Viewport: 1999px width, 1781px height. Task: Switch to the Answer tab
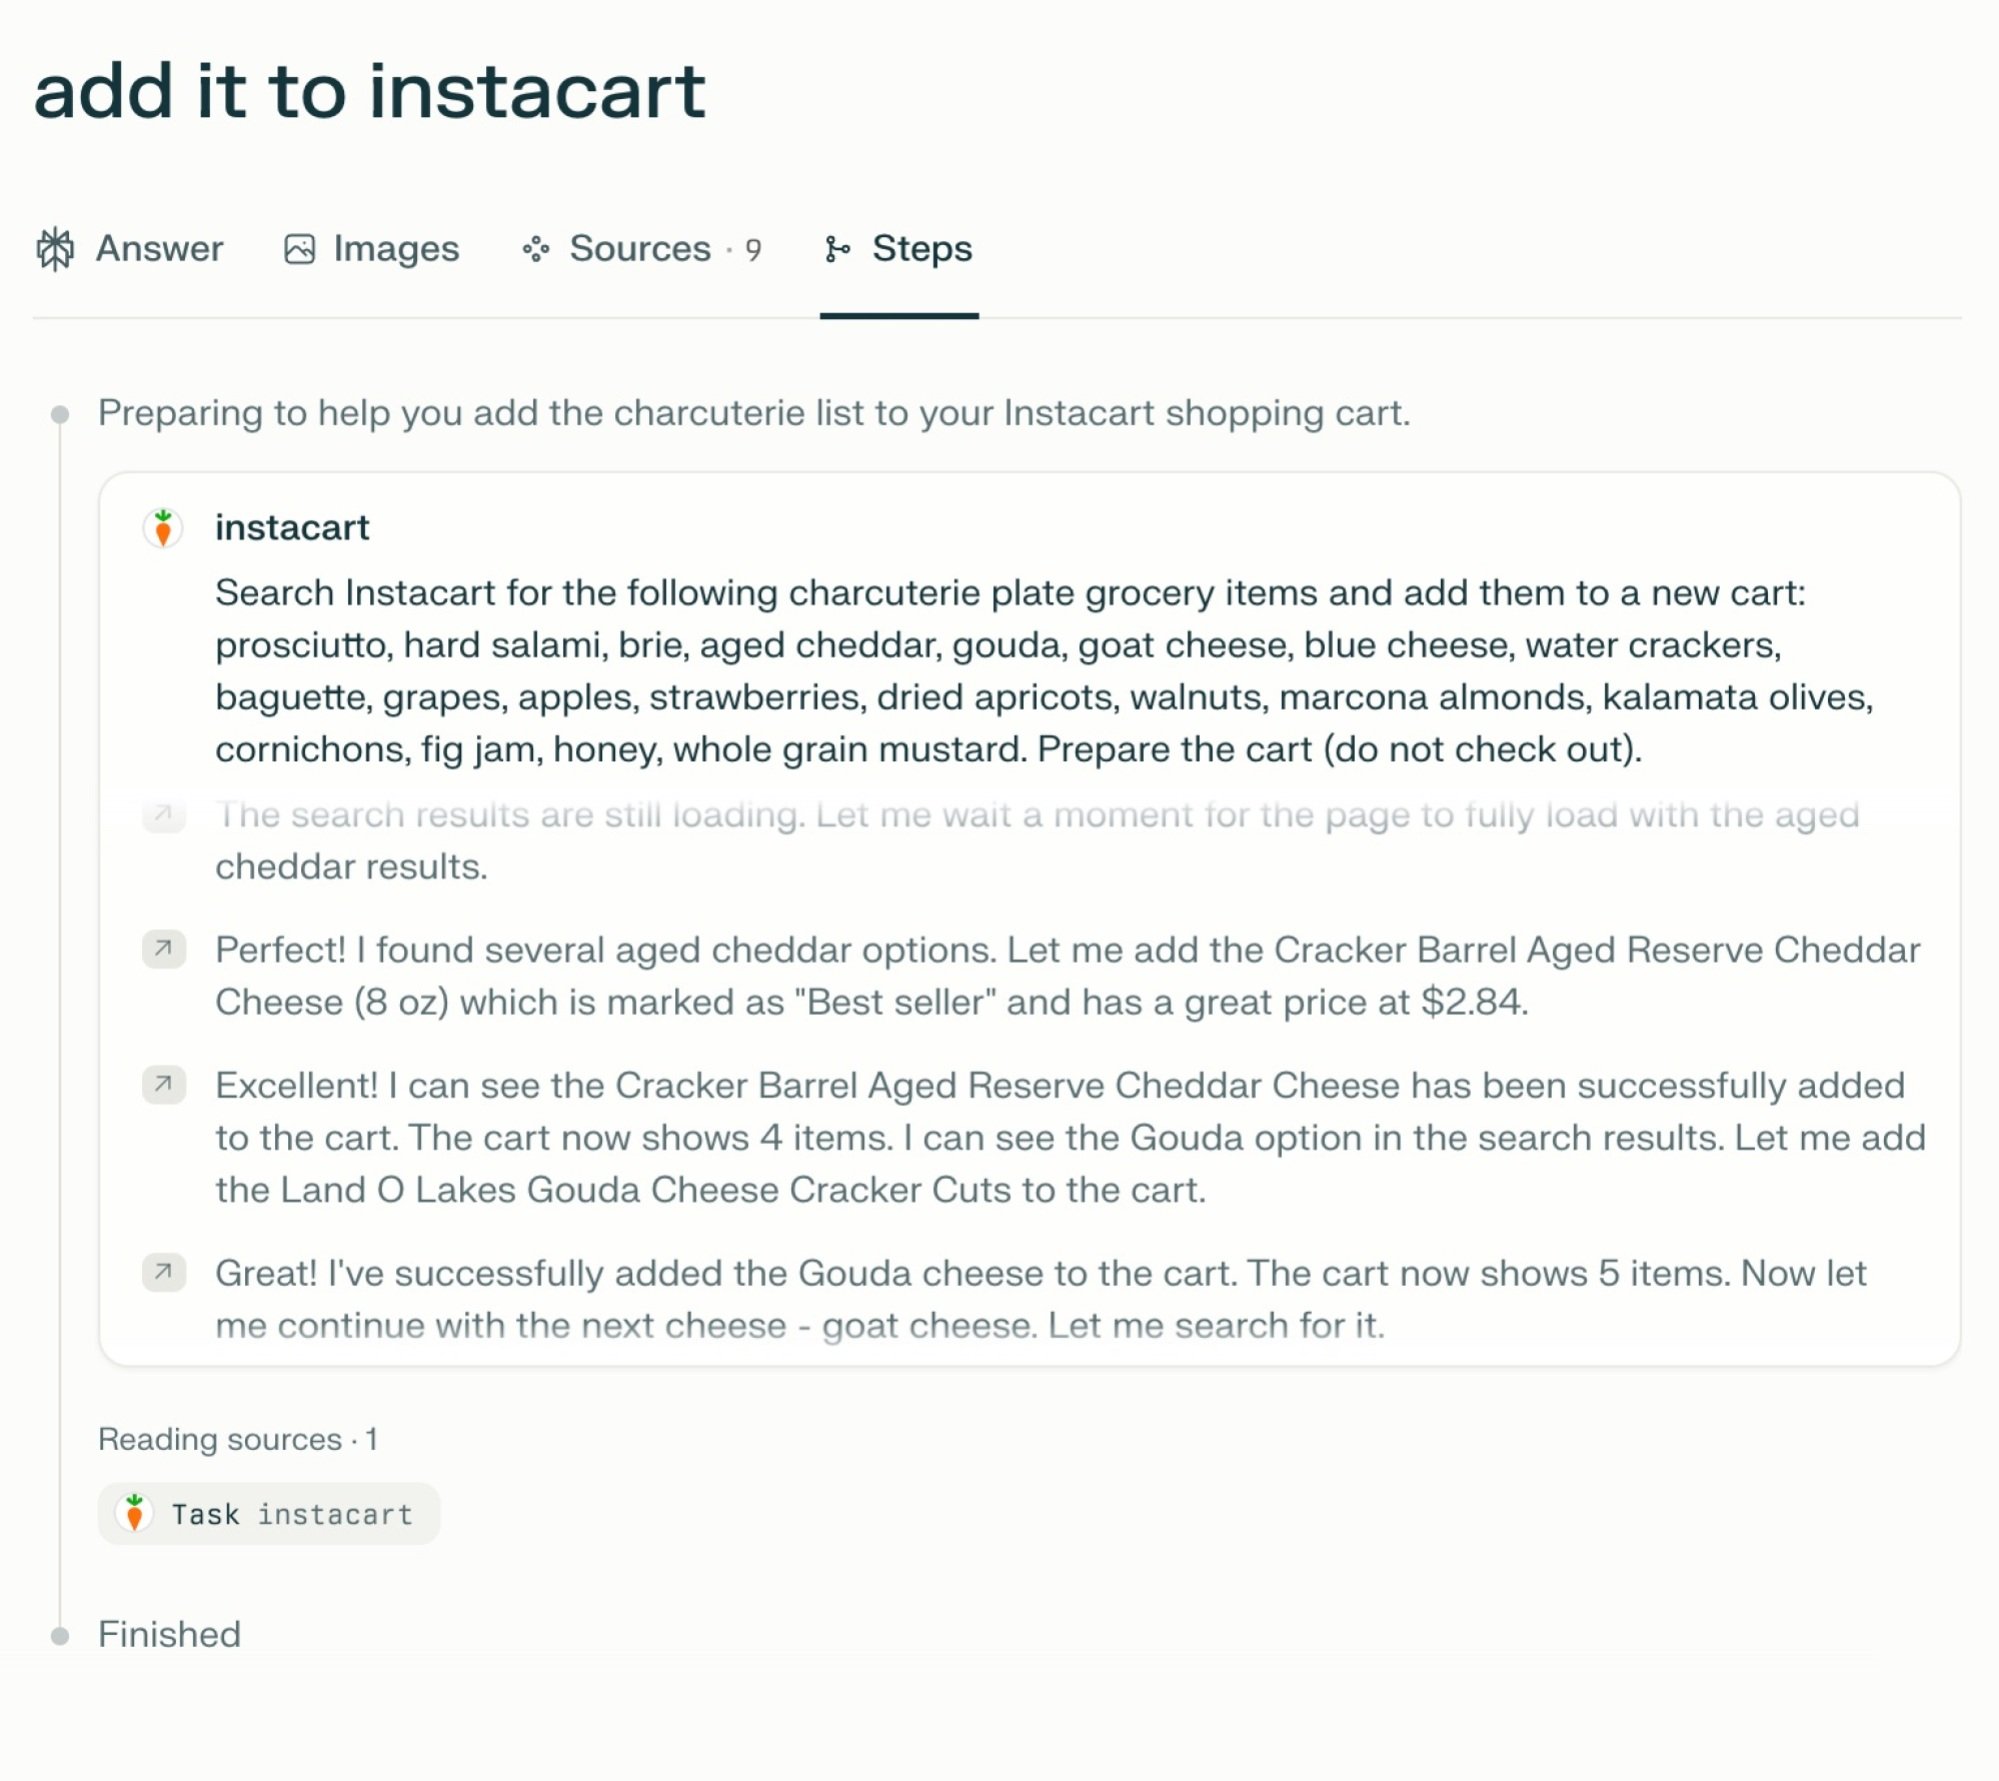click(159, 249)
